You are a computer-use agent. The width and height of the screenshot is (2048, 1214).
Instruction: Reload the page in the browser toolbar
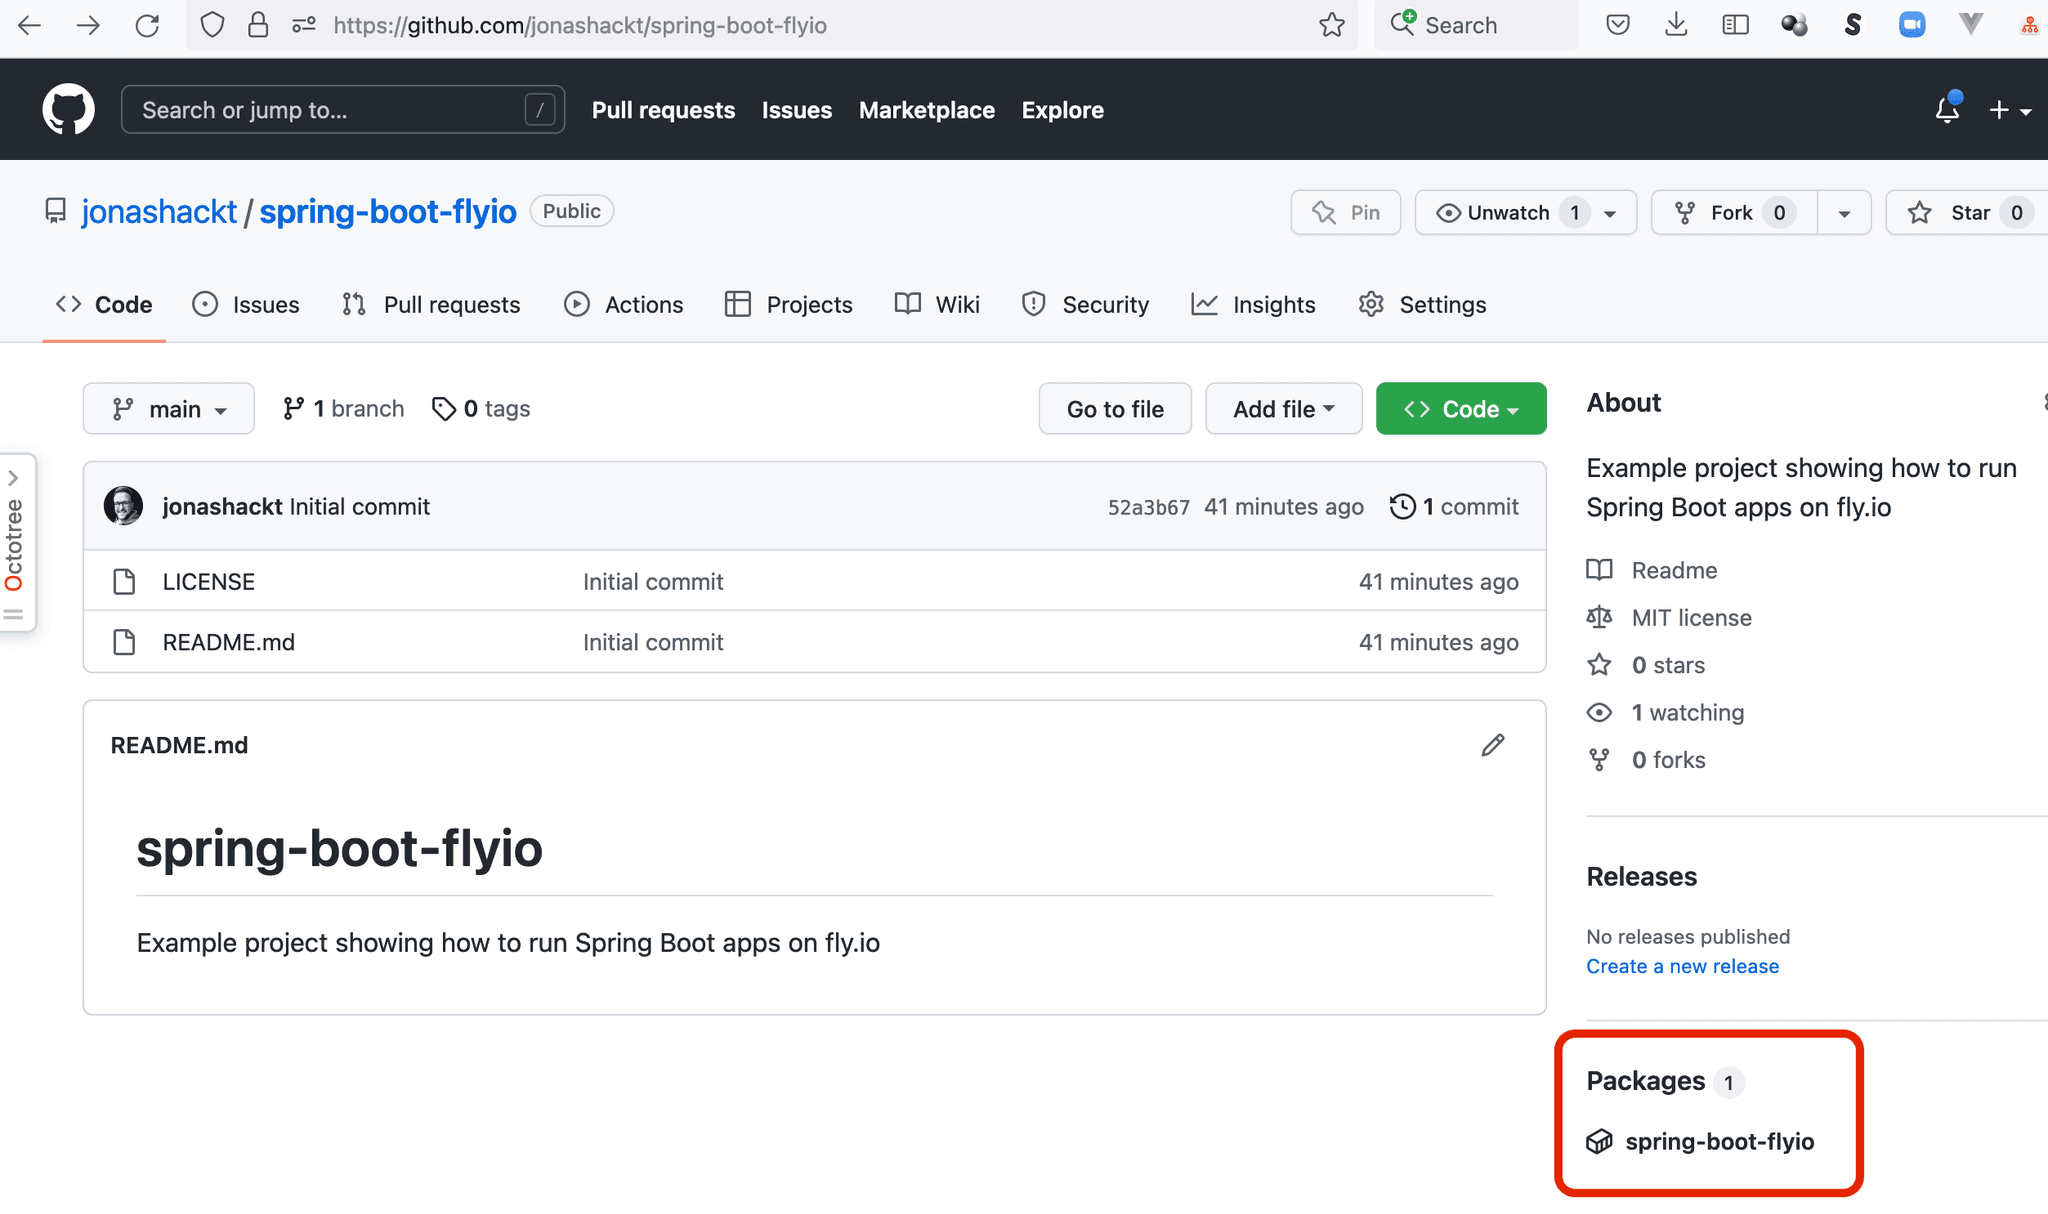coord(147,25)
